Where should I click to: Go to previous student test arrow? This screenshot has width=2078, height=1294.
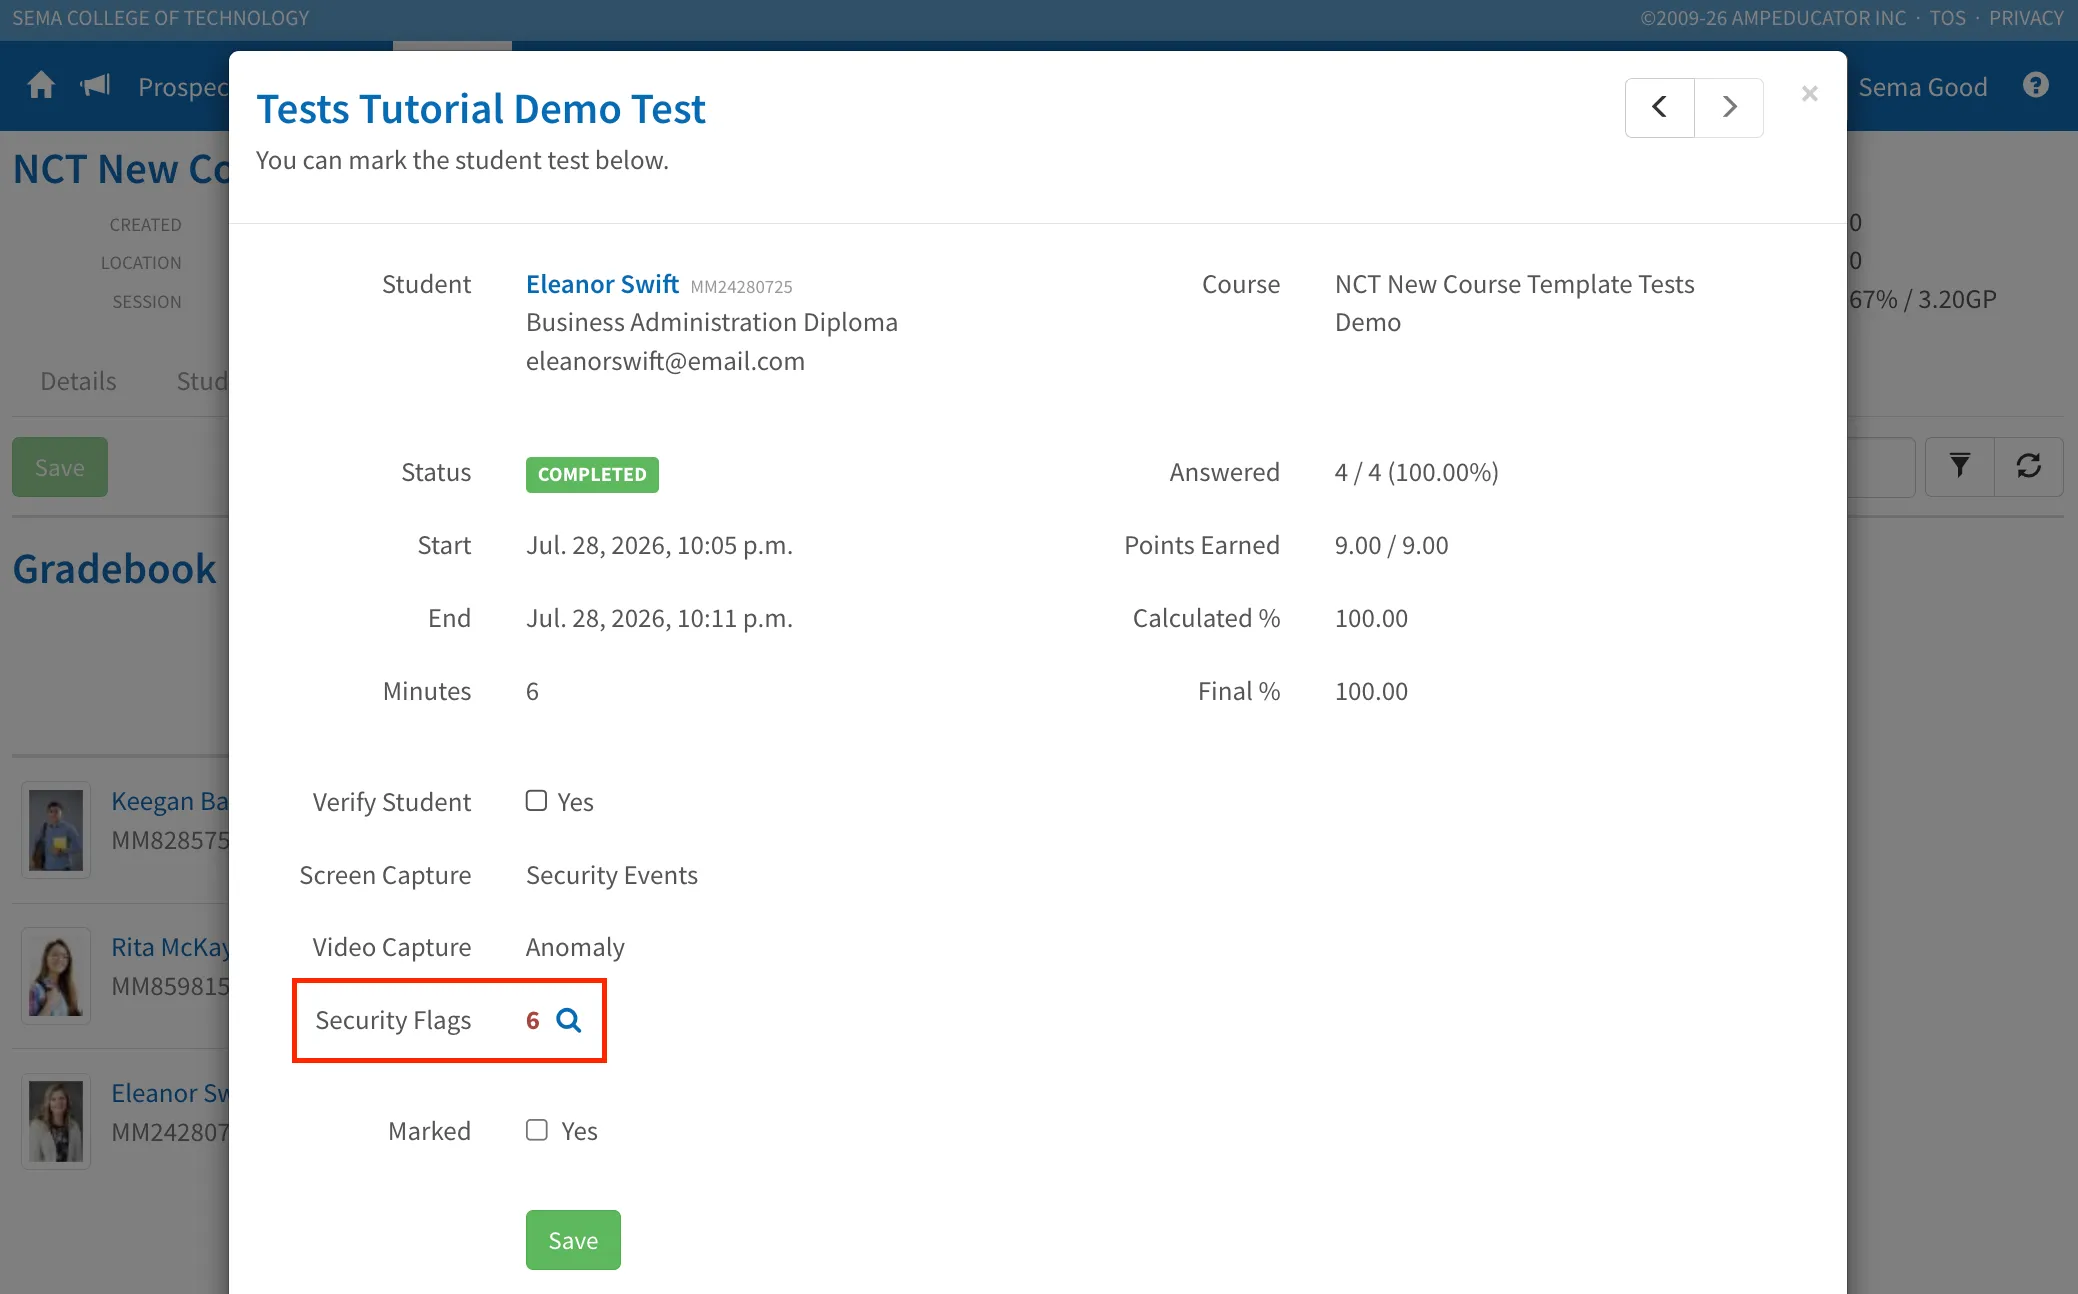coord(1660,107)
